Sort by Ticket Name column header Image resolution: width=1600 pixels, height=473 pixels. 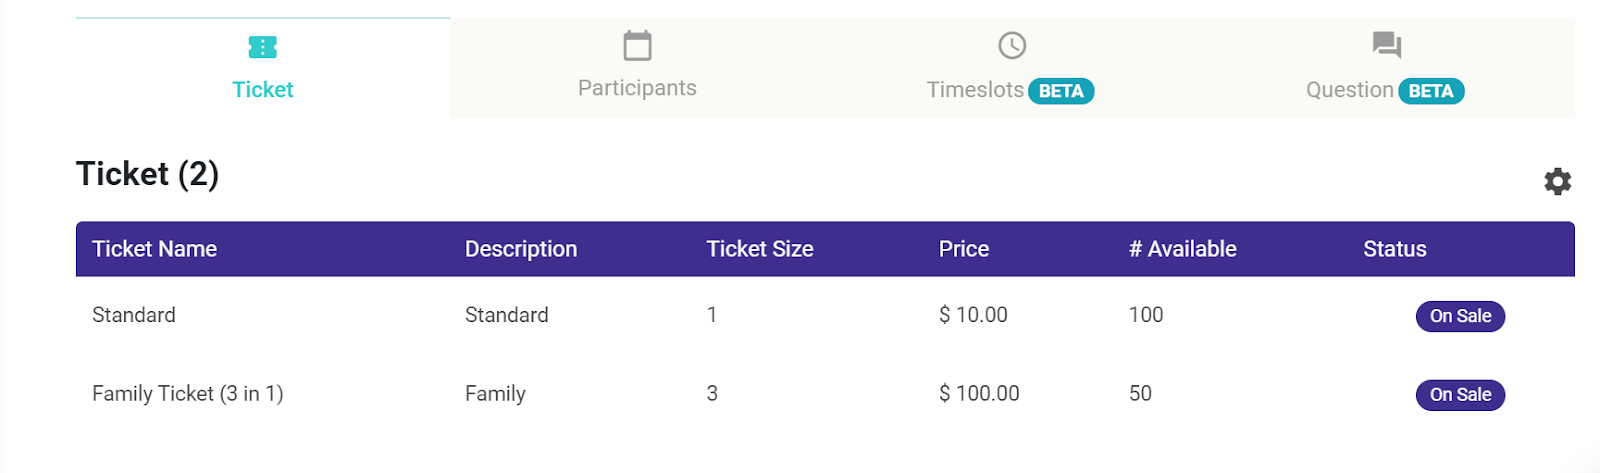155,249
